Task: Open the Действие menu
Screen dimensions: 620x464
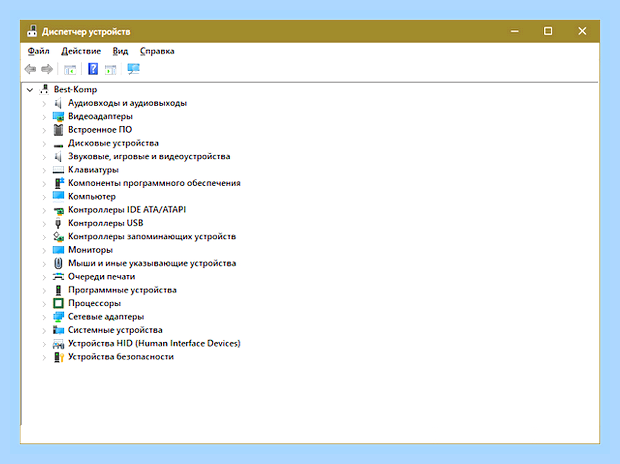Action: (81, 51)
